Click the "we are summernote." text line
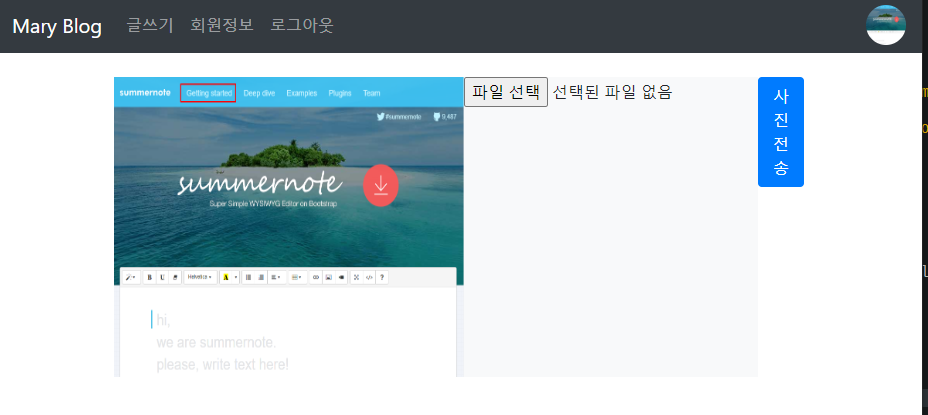The height and width of the screenshot is (415, 928). point(216,343)
